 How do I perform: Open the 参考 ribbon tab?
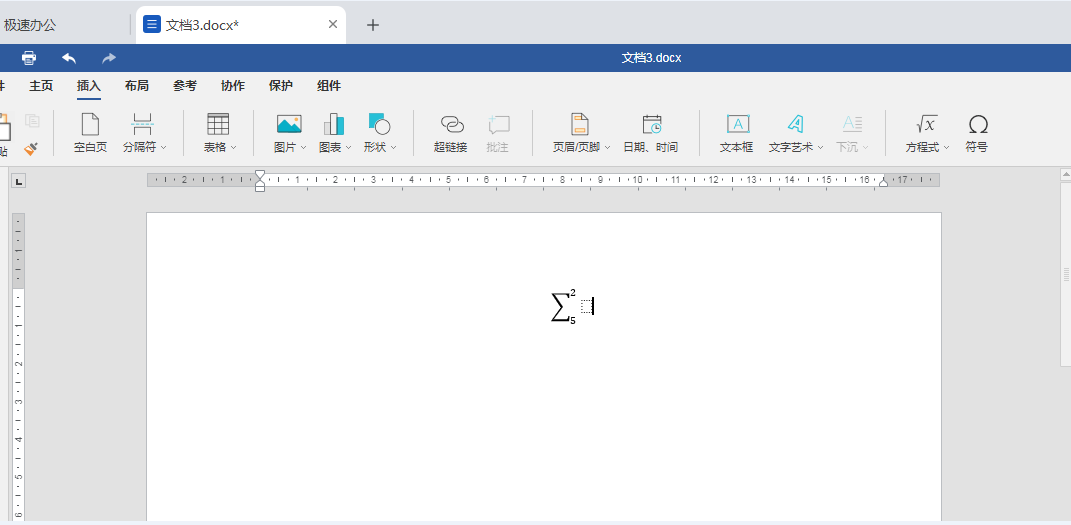coord(184,86)
